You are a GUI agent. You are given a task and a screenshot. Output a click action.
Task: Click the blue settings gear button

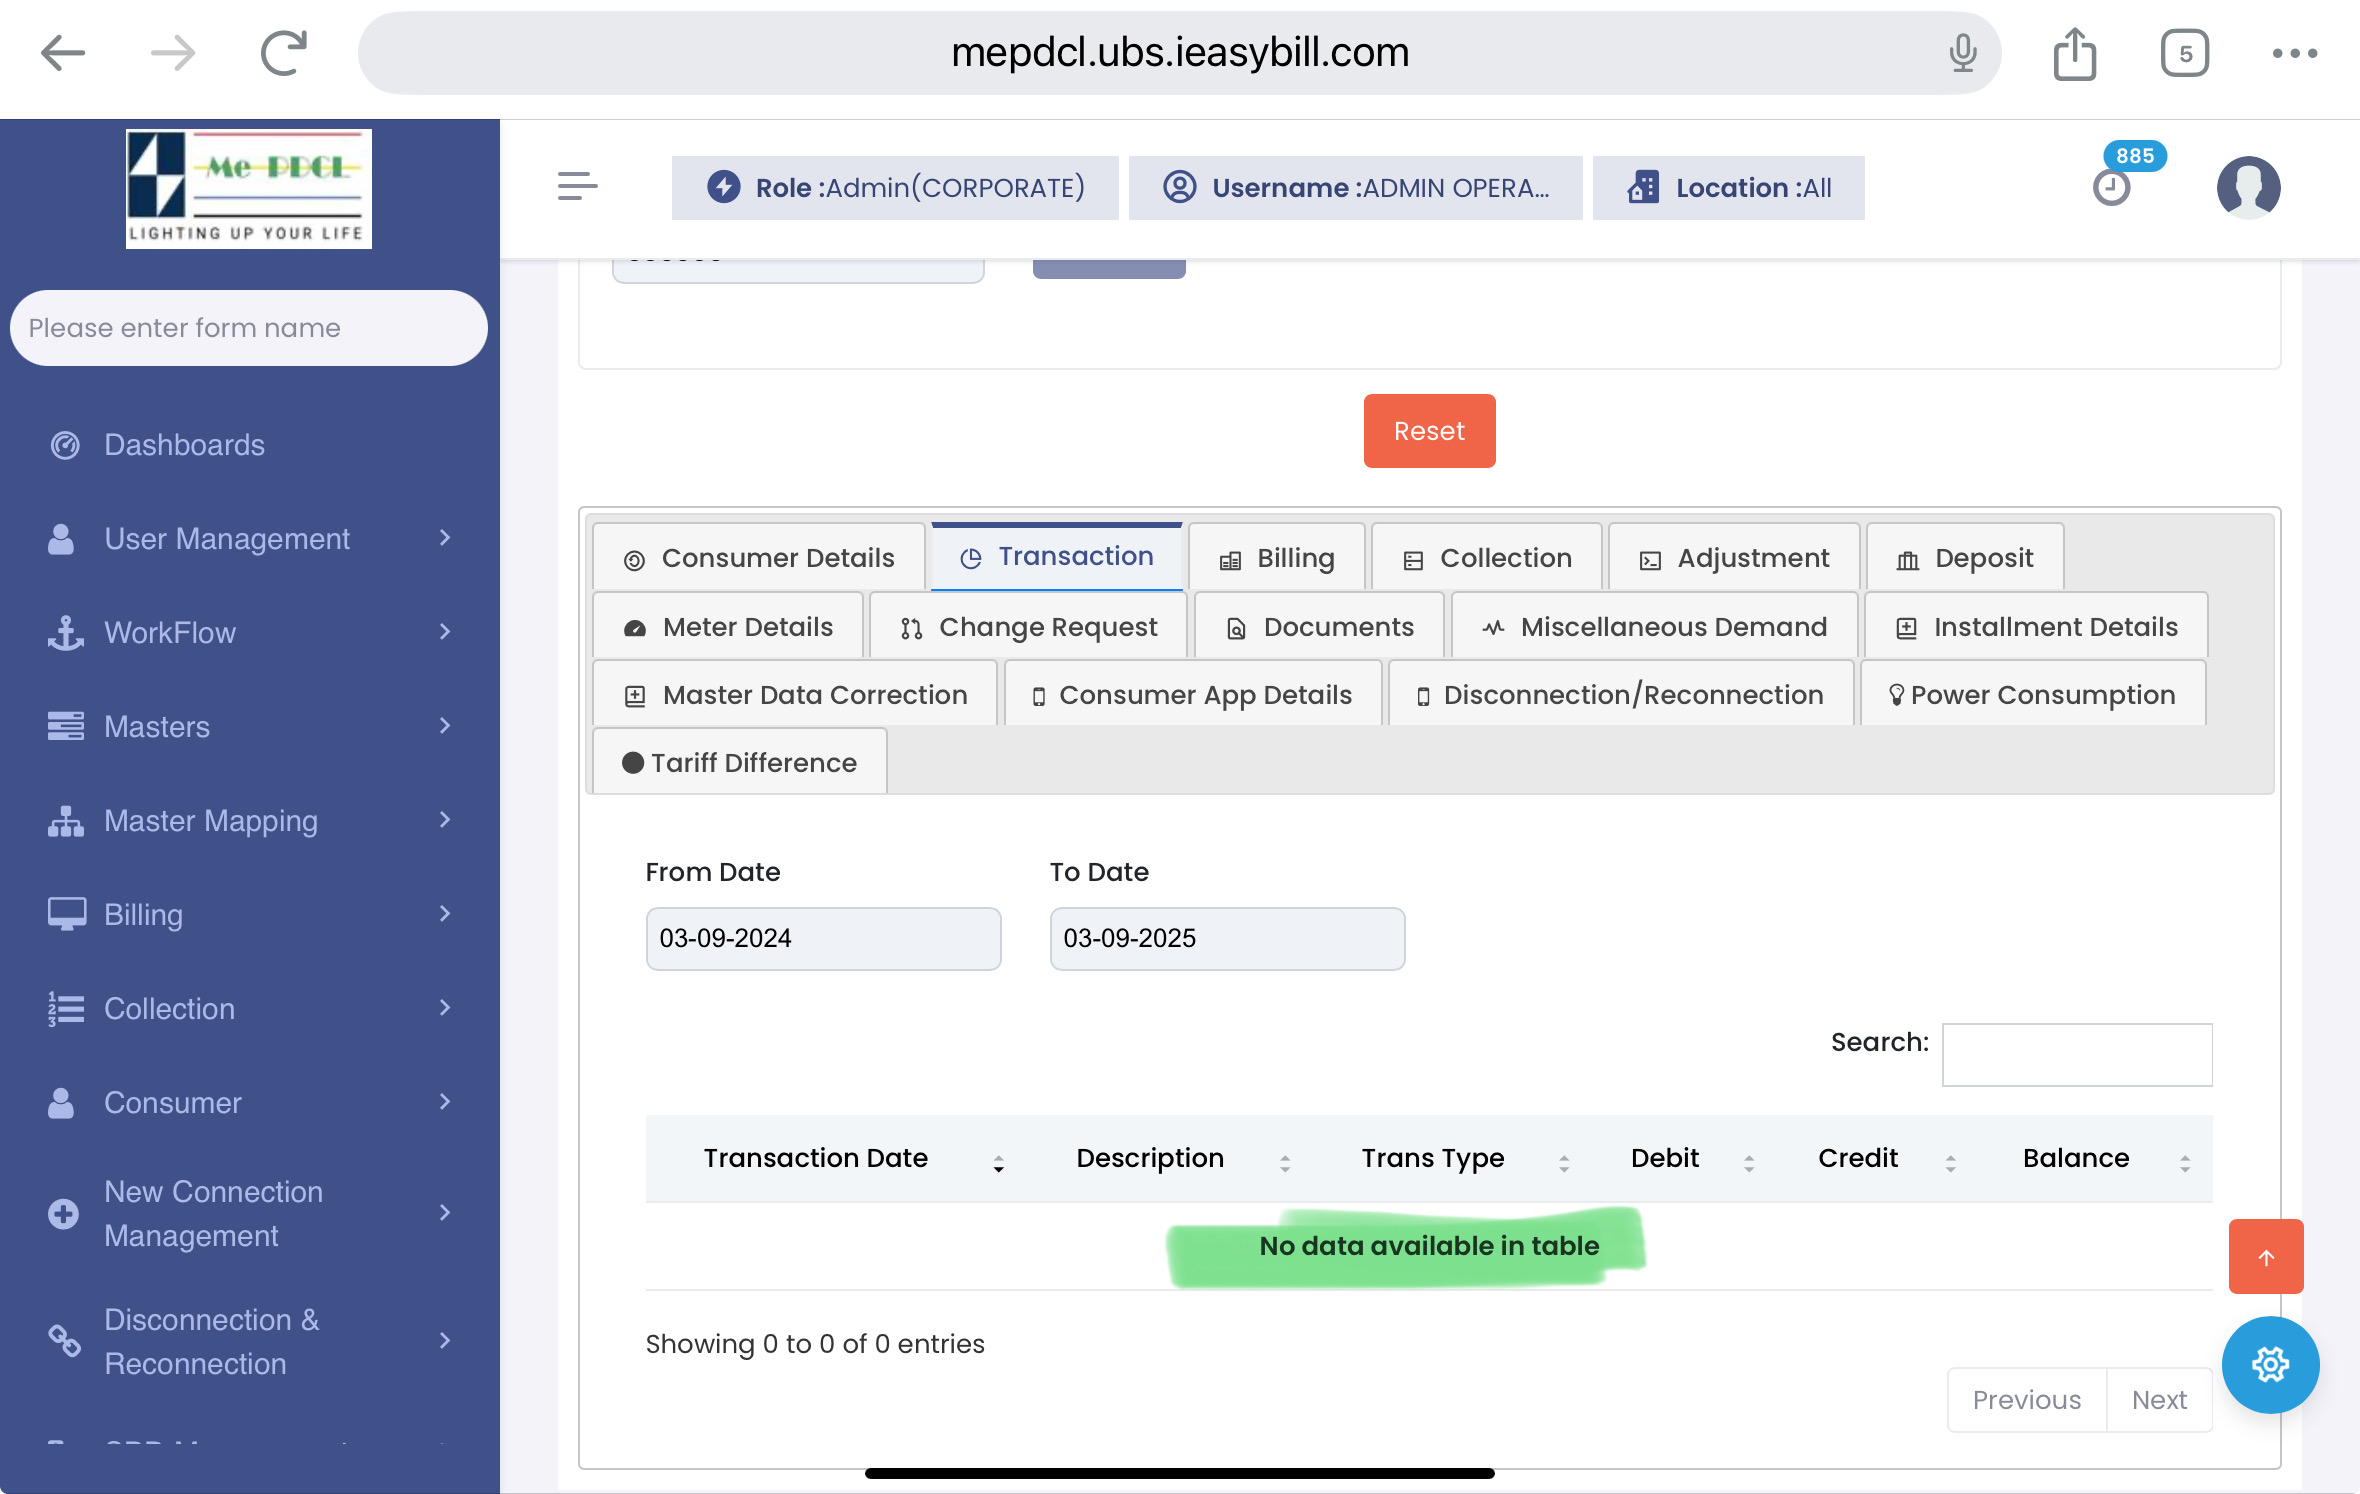click(2270, 1364)
